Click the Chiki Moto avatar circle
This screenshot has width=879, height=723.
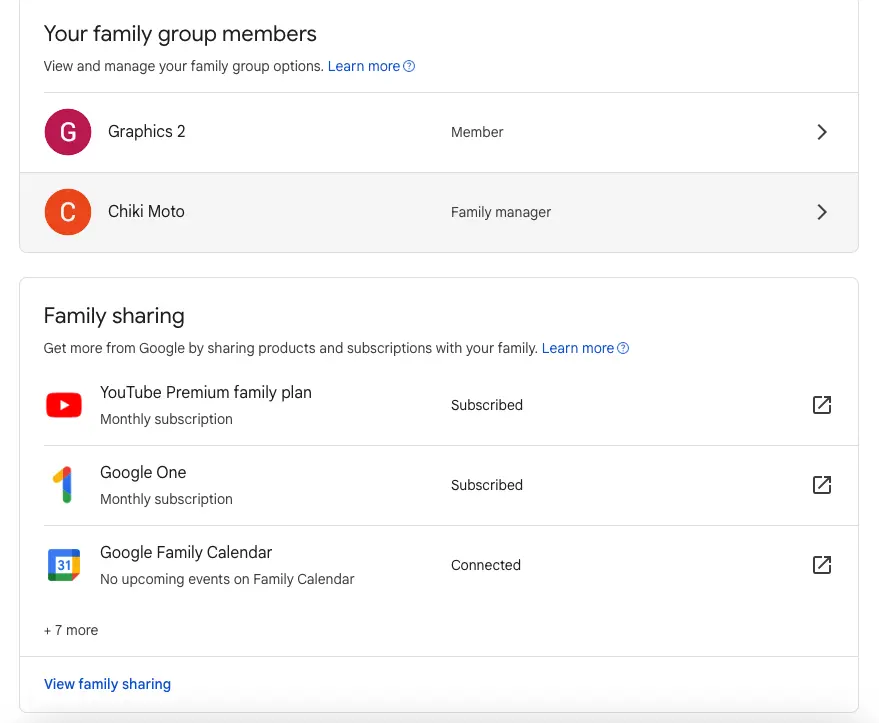68,212
